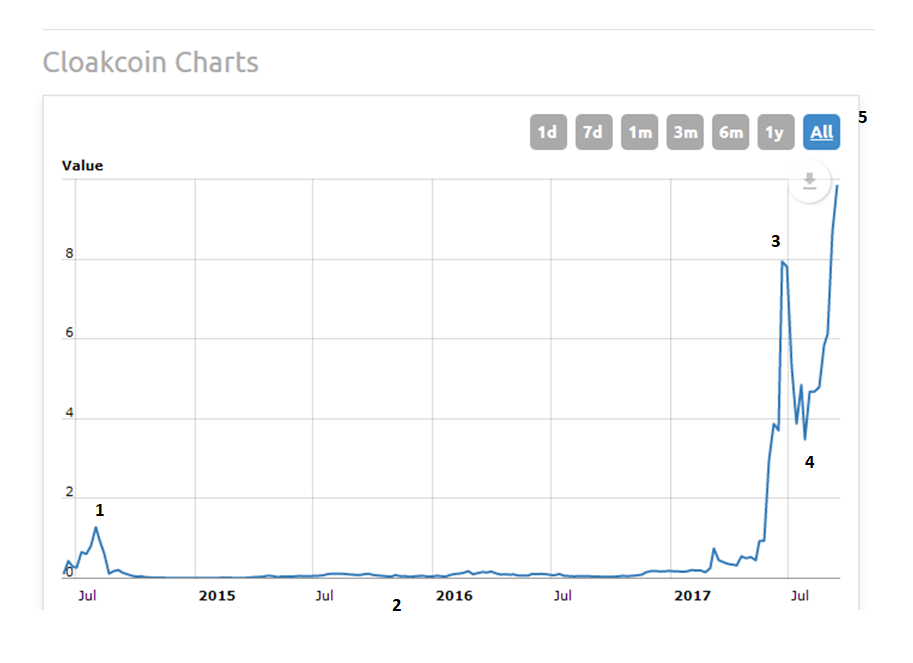
Task: Click annotation number 5 beside All
Action: [x=862, y=117]
